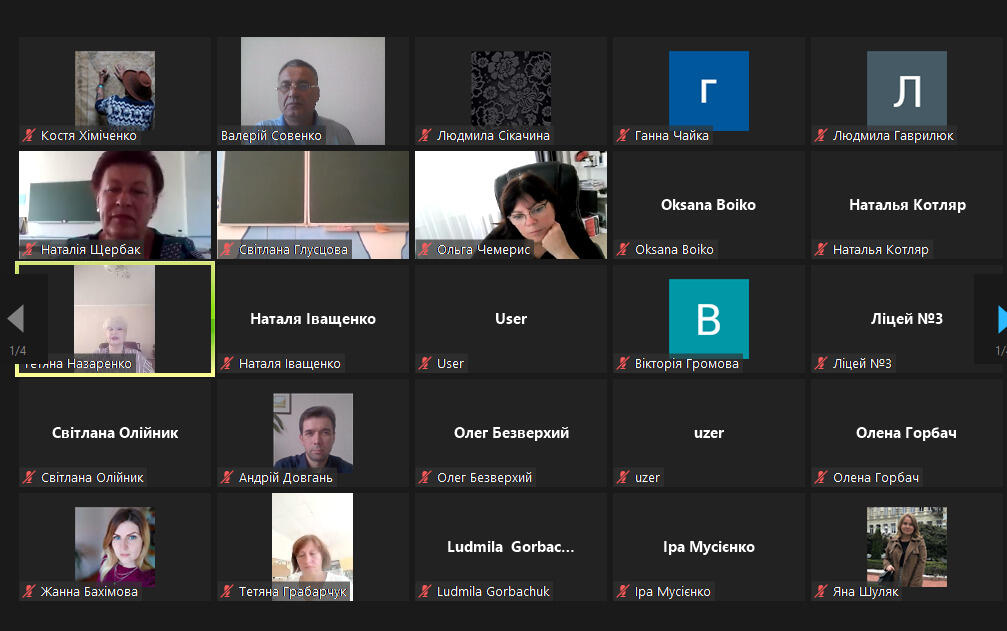Select Валерій Совенко's video tile

click(313, 91)
